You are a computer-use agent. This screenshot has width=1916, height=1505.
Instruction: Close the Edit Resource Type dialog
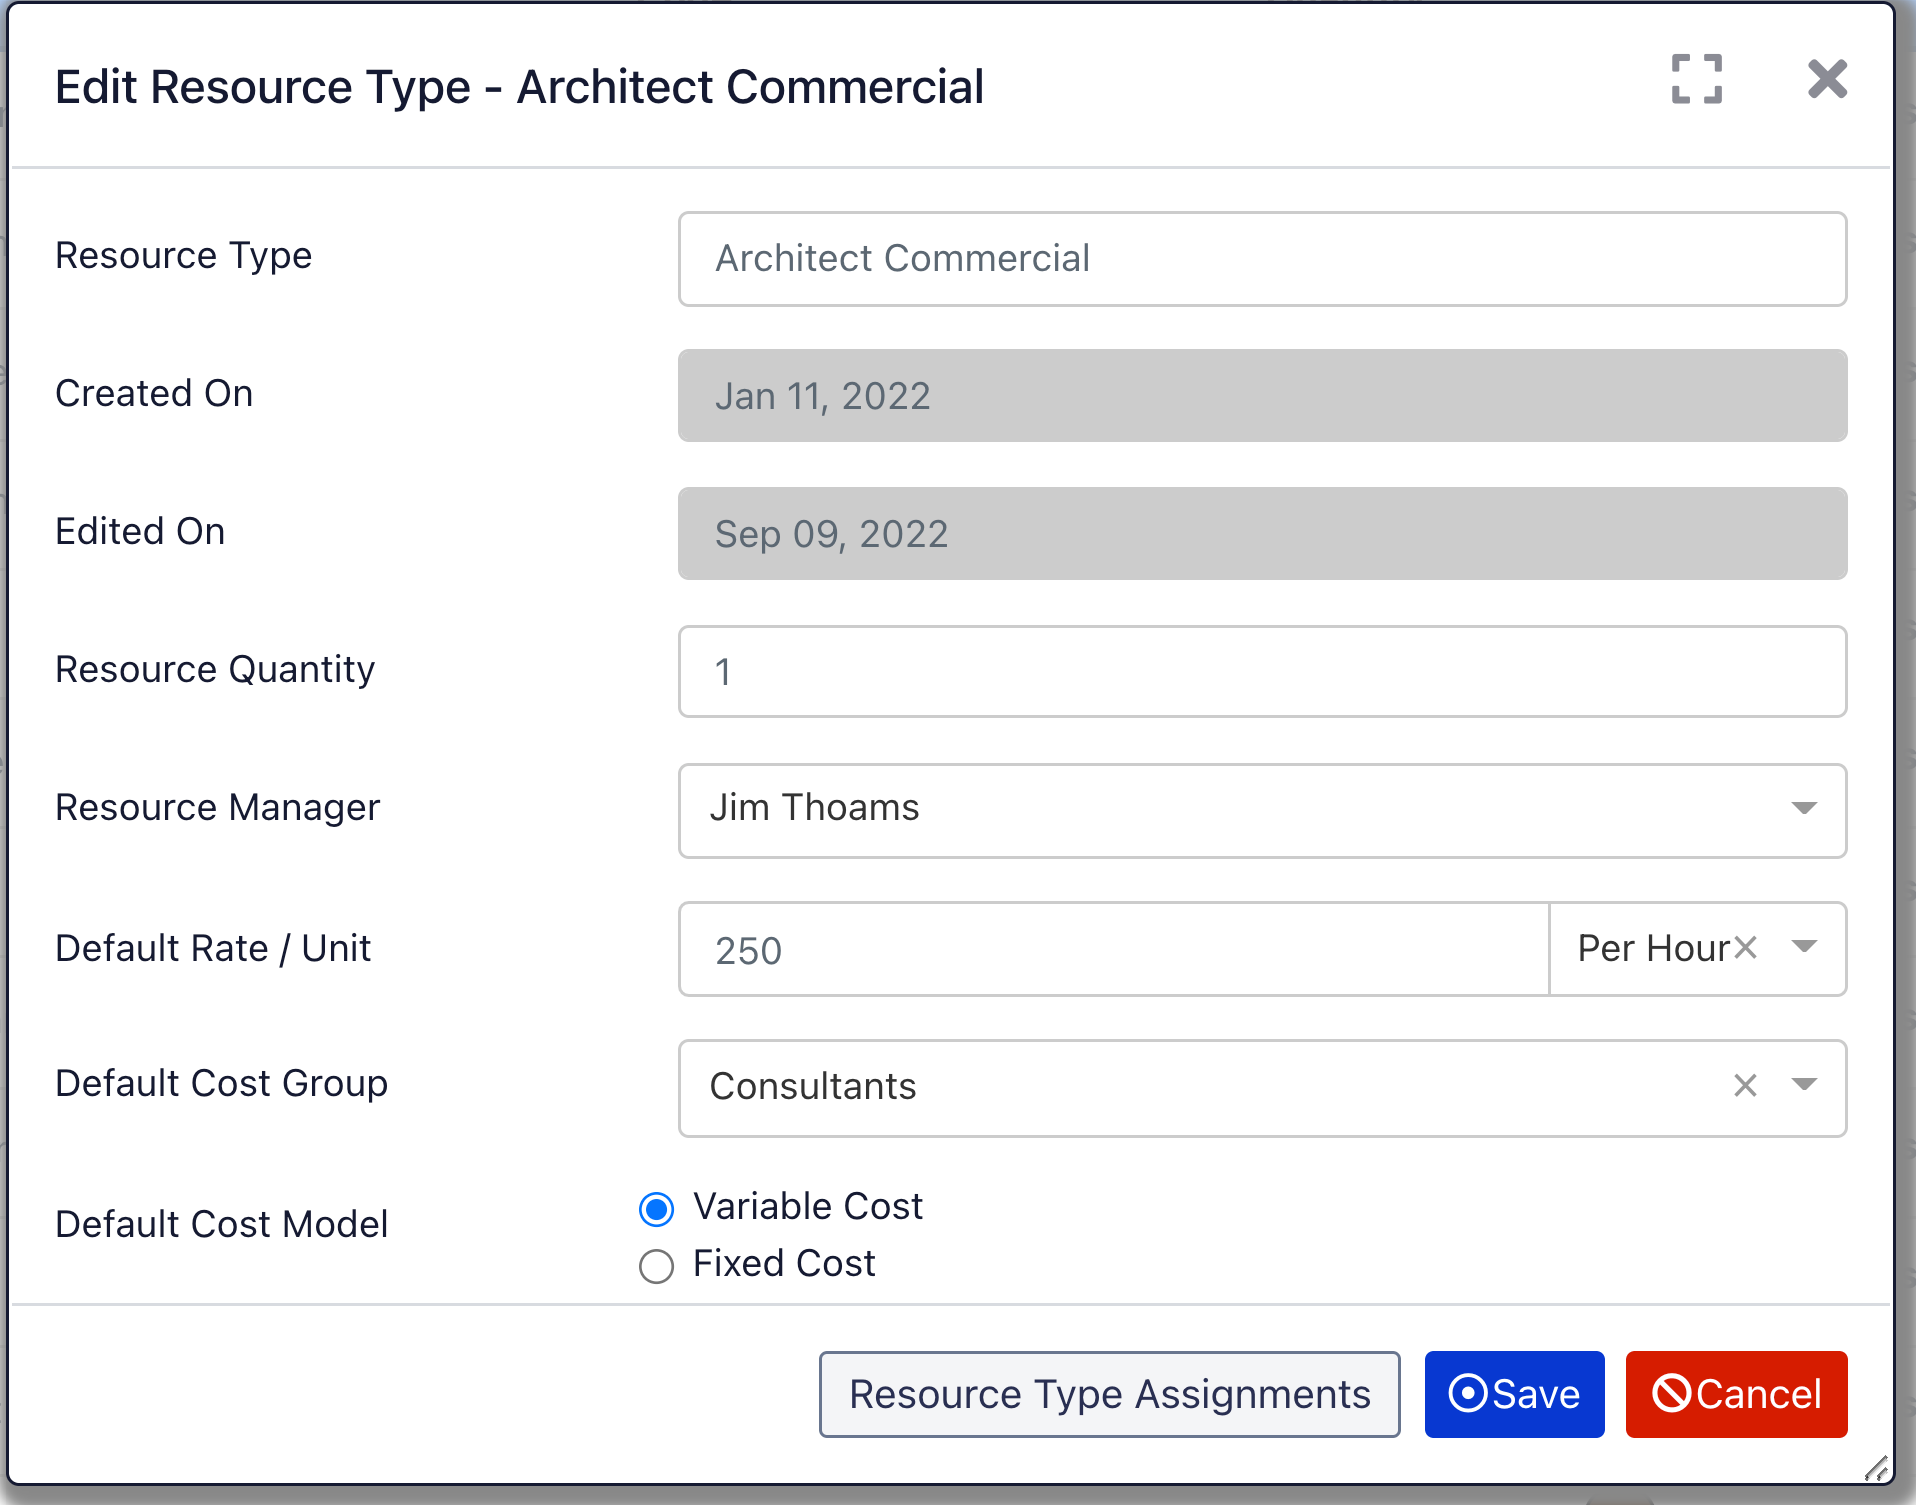pos(1827,81)
